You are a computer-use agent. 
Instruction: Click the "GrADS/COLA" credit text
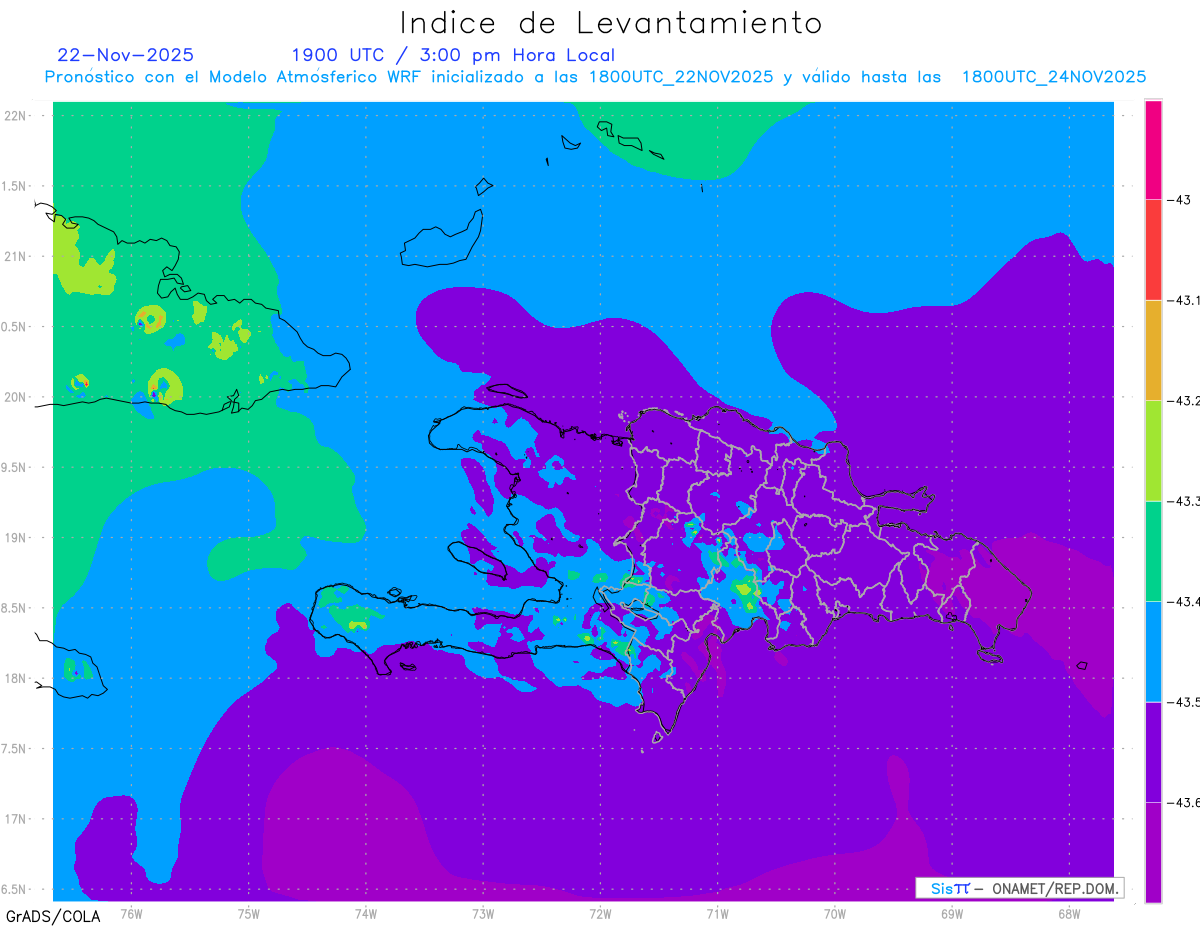[x=51, y=916]
